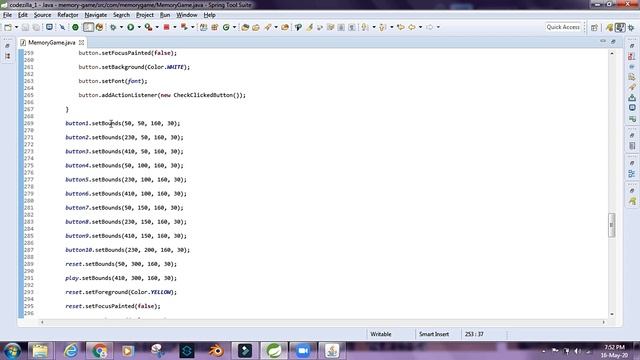Expand the dropdown beside the red Stop icon
This screenshot has width=640, height=360.
175,27
